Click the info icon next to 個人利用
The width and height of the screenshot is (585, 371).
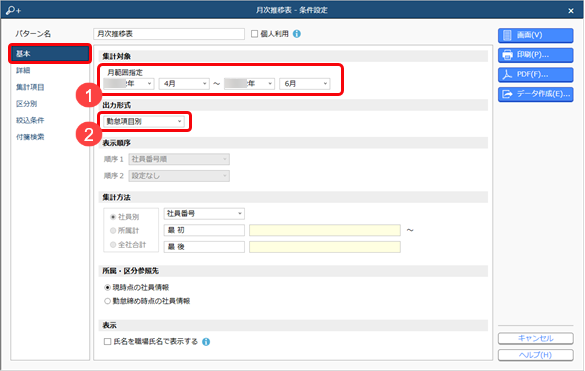click(297, 34)
